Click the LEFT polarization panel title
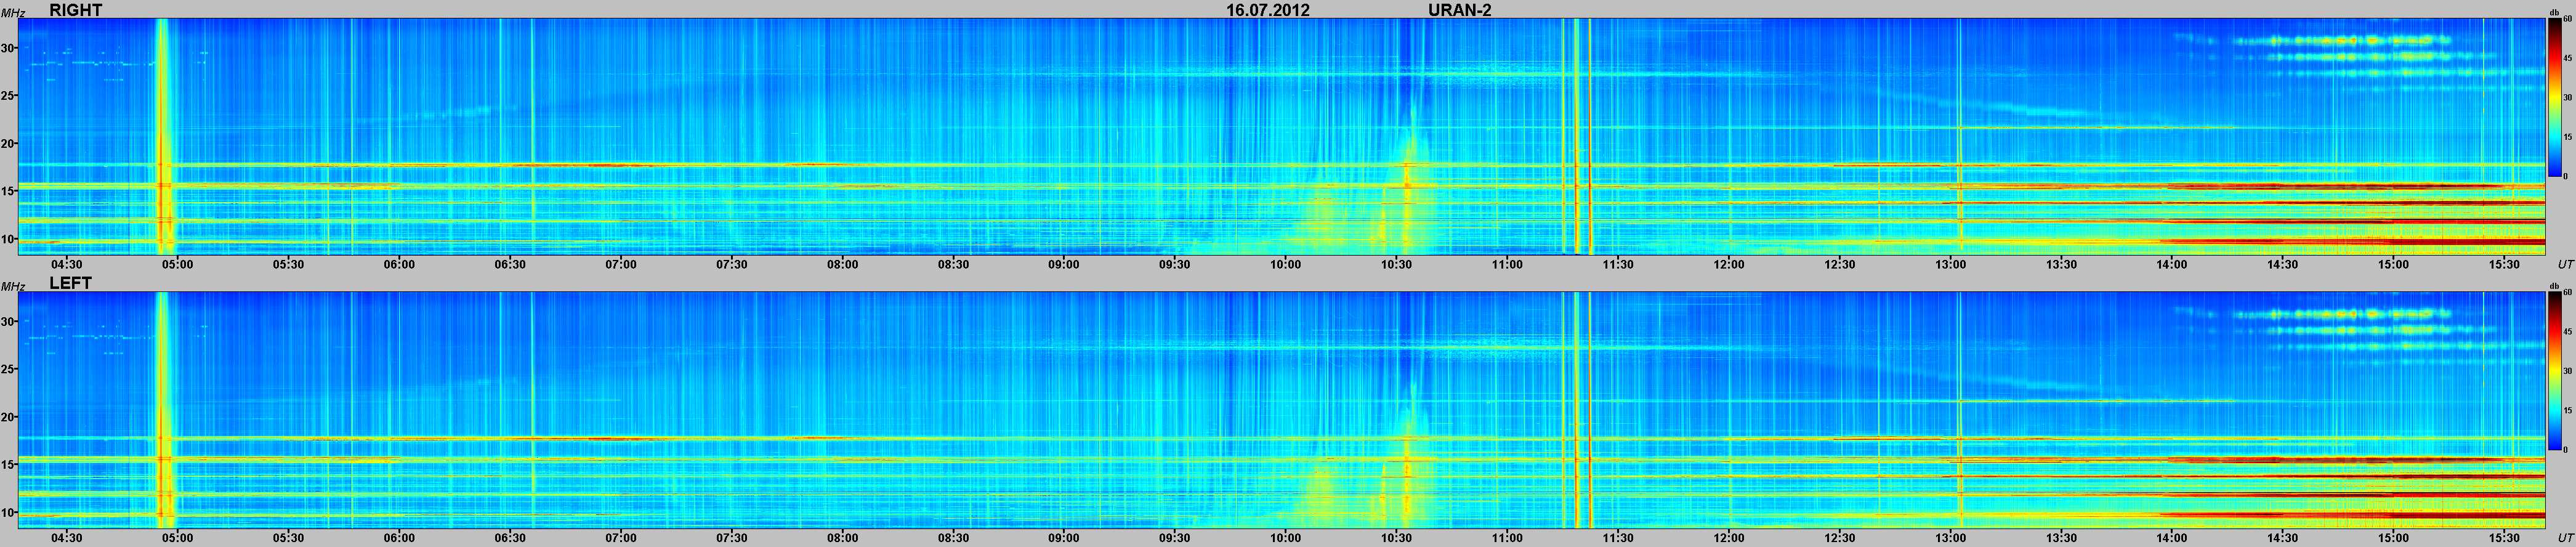2576x547 pixels. (70, 283)
